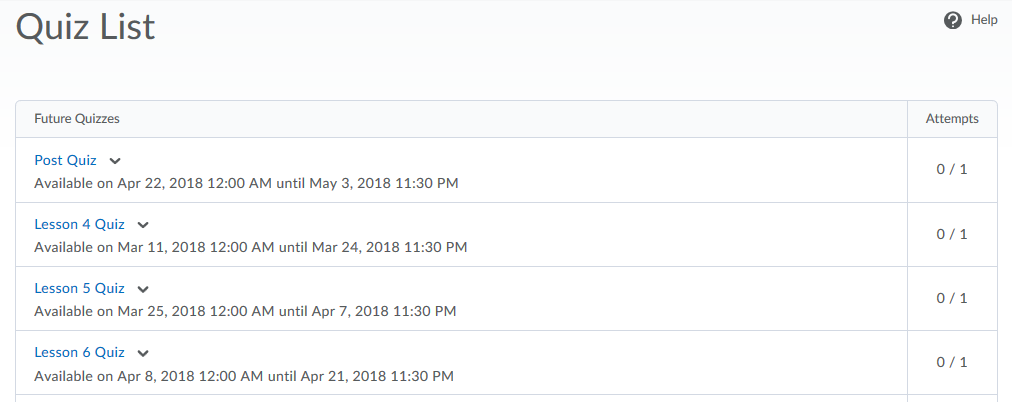Click the Attempts column header
The width and height of the screenshot is (1012, 402).
(952, 119)
